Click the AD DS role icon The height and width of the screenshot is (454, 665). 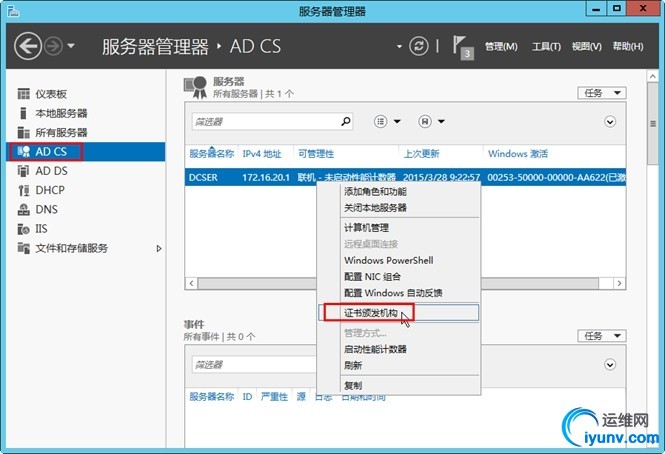coord(24,171)
